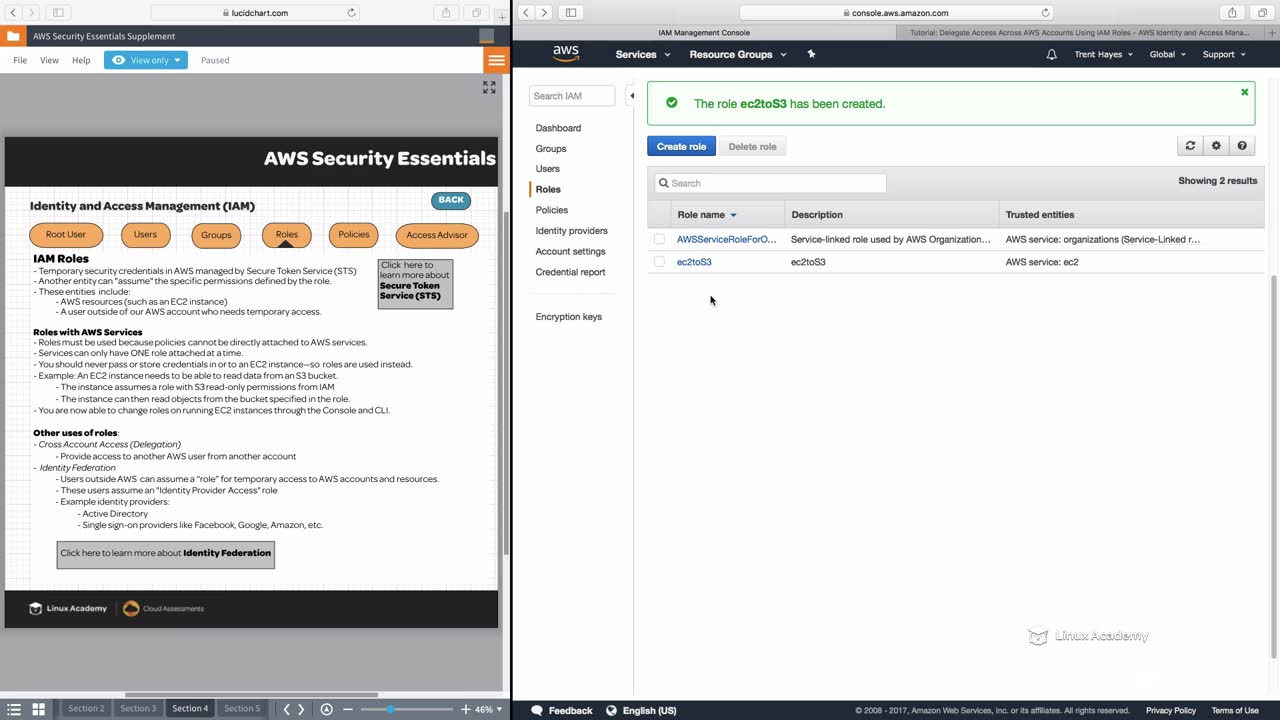Image resolution: width=1280 pixels, height=720 pixels.
Task: Click the Create role button
Action: 681,147
